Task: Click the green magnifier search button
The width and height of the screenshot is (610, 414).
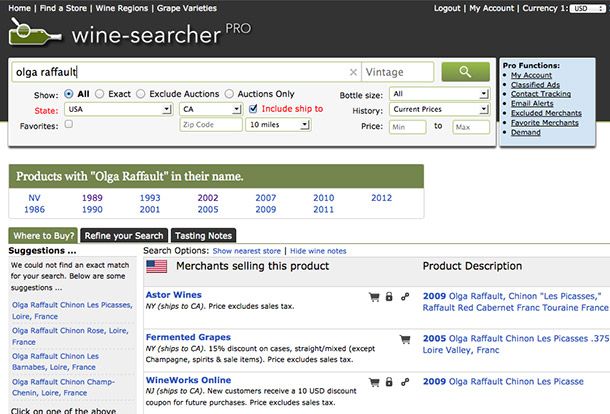Action: pos(465,72)
